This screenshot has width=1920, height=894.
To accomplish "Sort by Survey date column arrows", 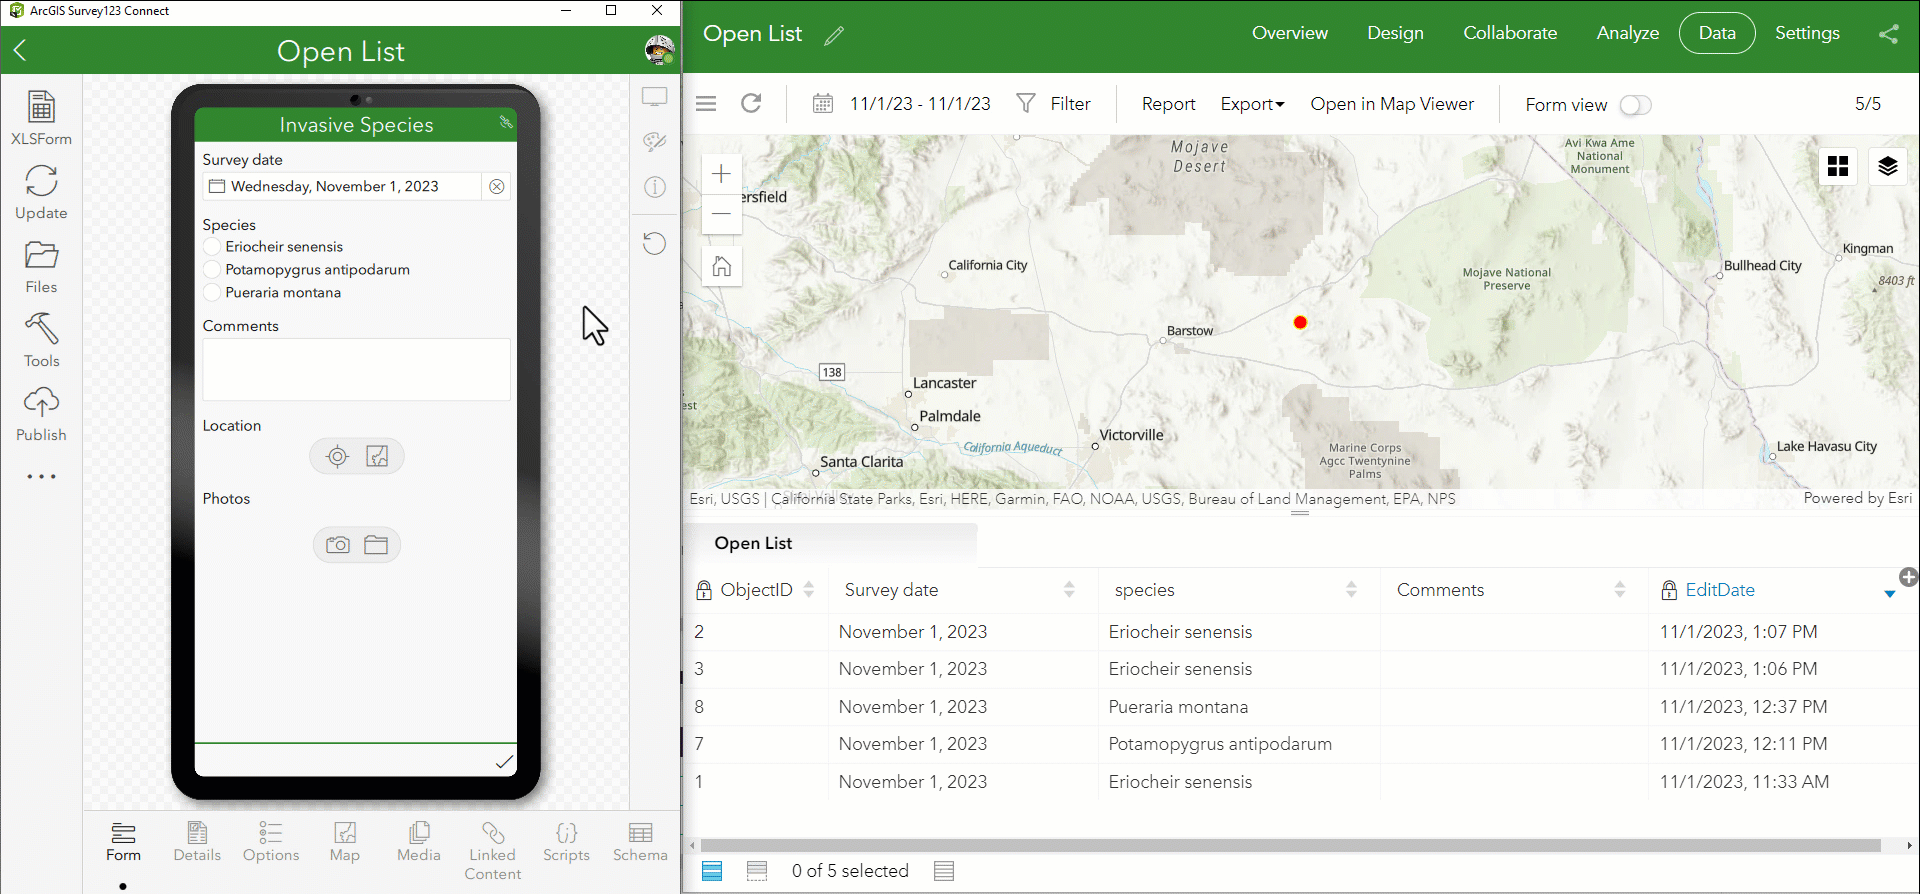I will (x=1069, y=590).
